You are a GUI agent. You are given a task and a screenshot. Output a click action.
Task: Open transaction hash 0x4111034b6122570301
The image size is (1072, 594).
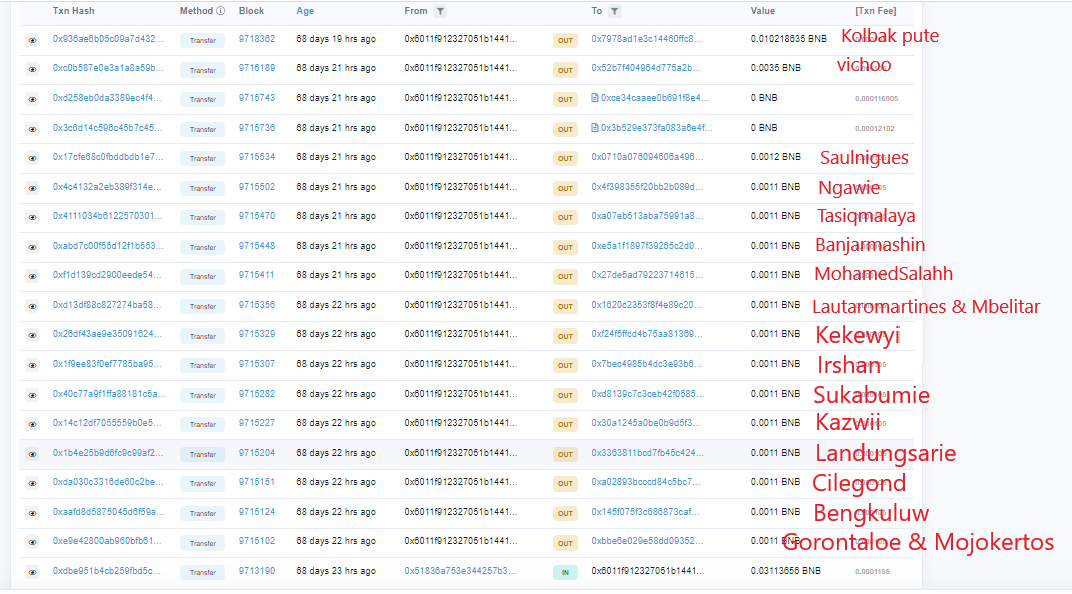click(x=107, y=216)
